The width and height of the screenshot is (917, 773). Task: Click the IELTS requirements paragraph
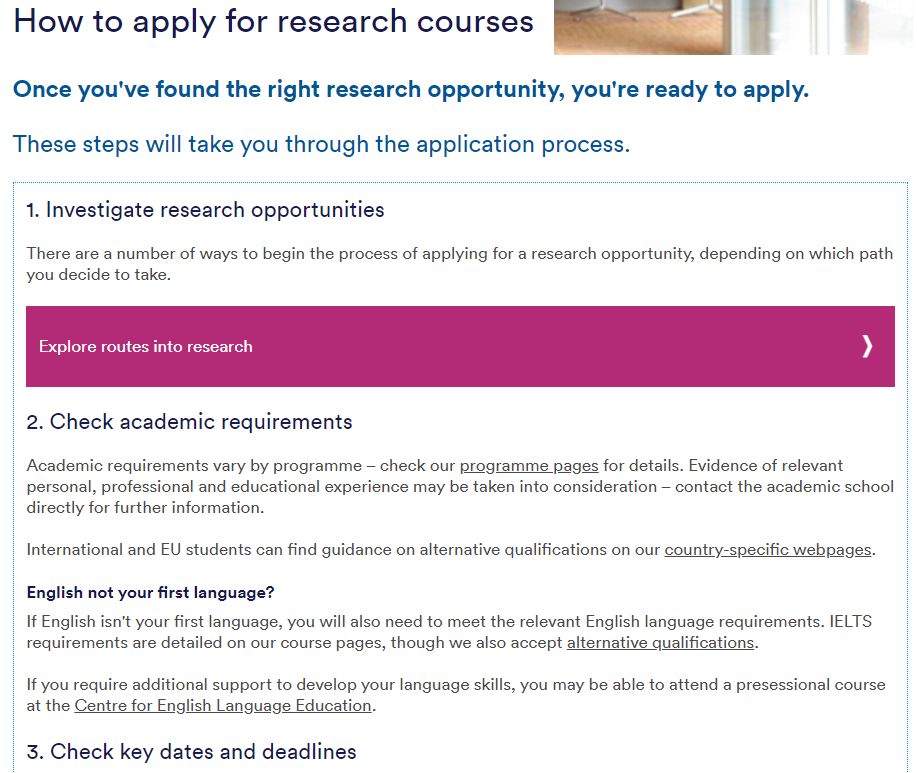pos(449,632)
